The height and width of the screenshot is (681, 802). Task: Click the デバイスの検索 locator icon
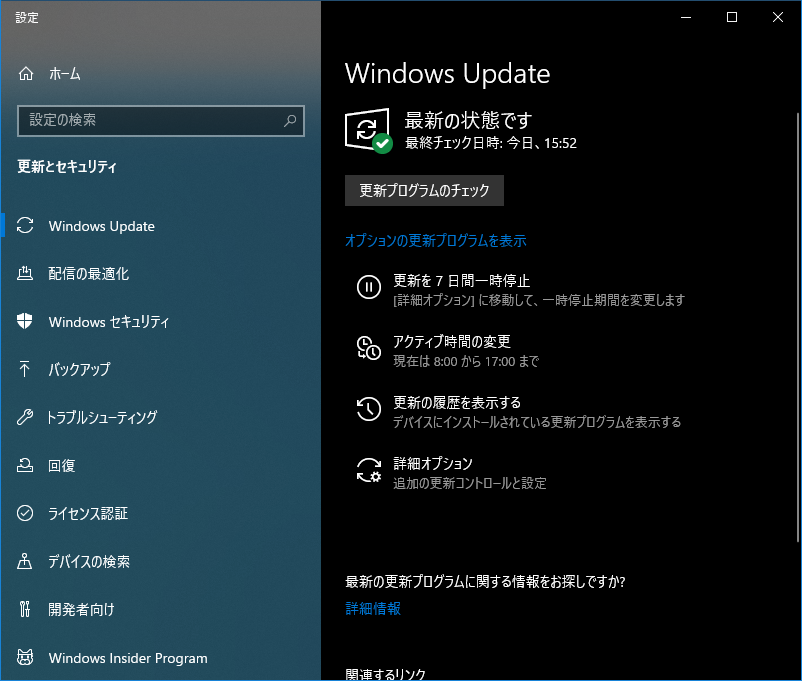coord(25,561)
